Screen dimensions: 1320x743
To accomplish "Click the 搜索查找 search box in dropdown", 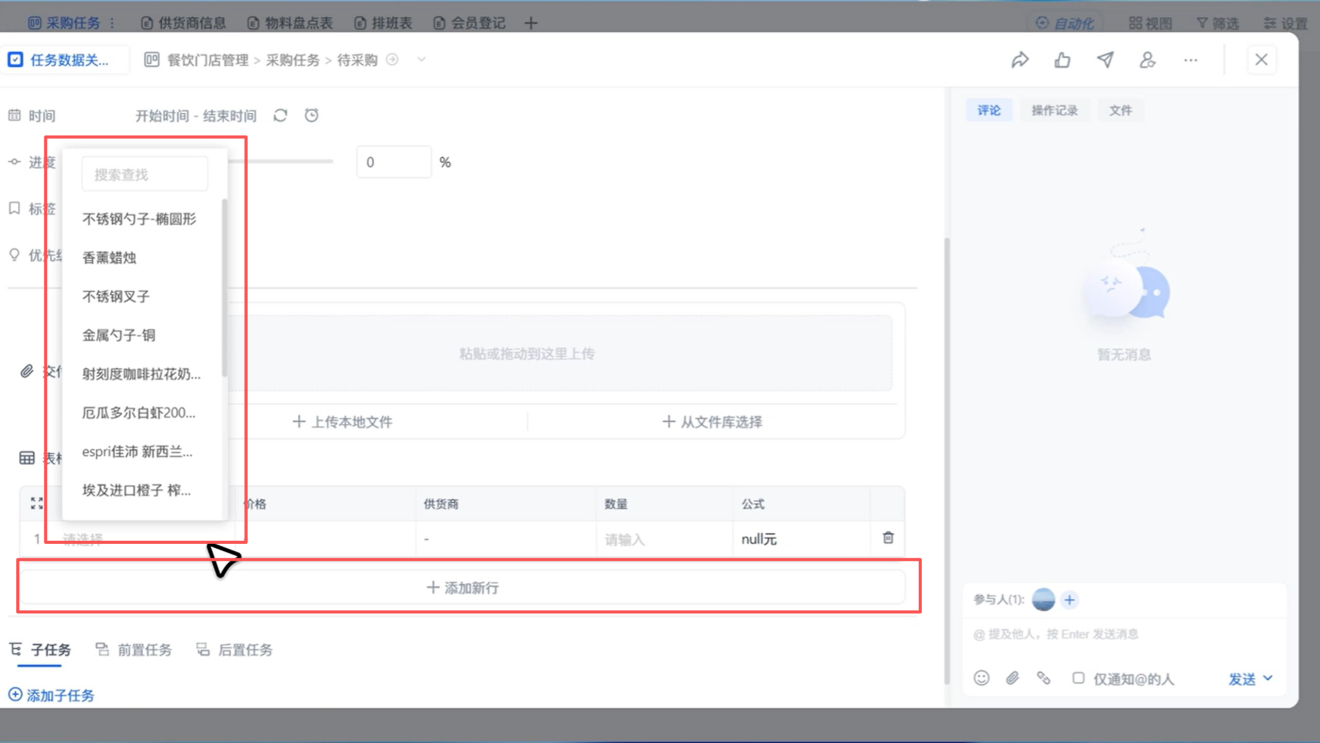I will coord(145,174).
